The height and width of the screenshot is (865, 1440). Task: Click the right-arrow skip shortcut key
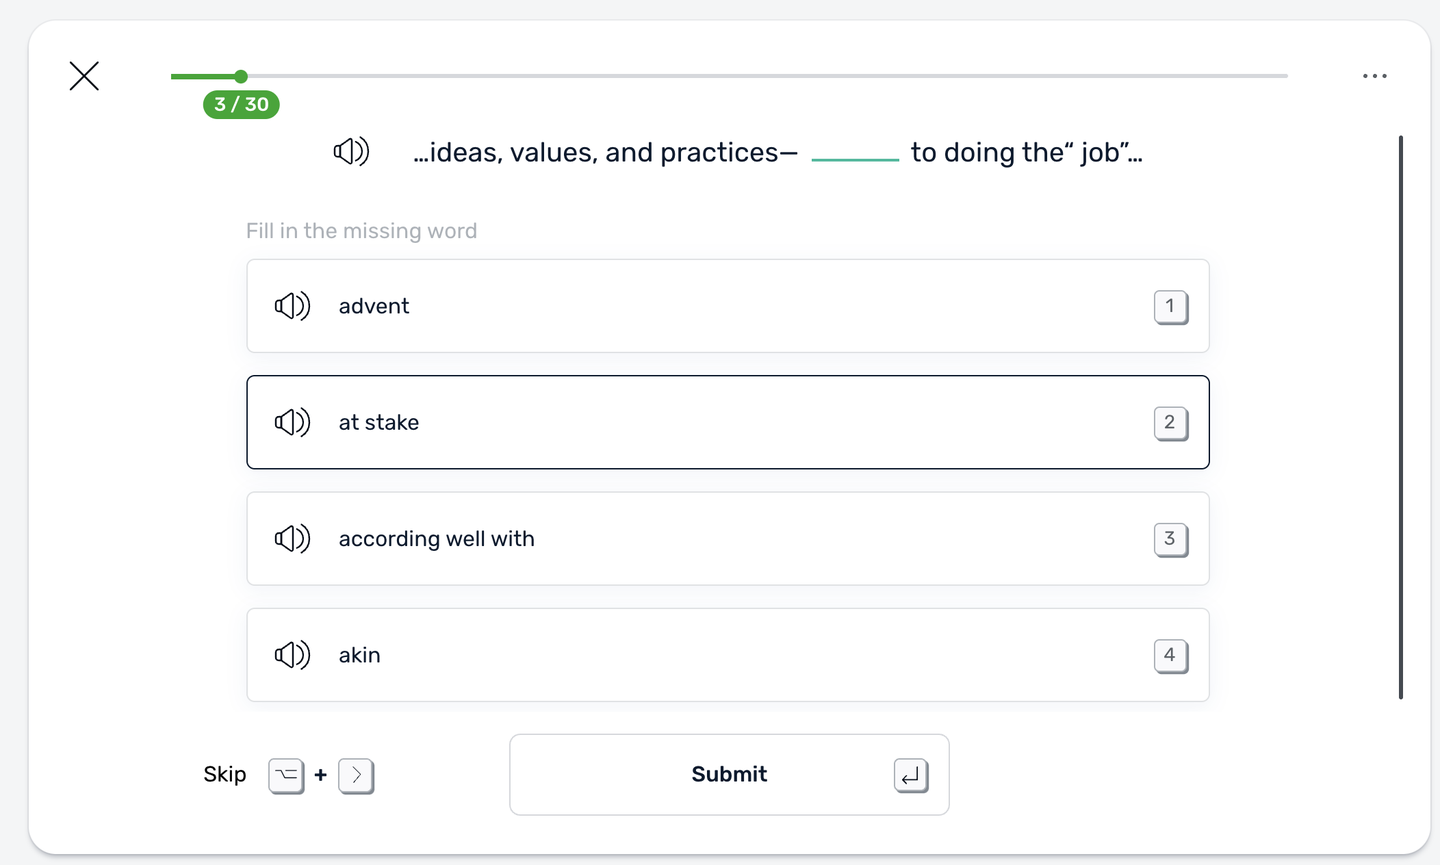(356, 775)
